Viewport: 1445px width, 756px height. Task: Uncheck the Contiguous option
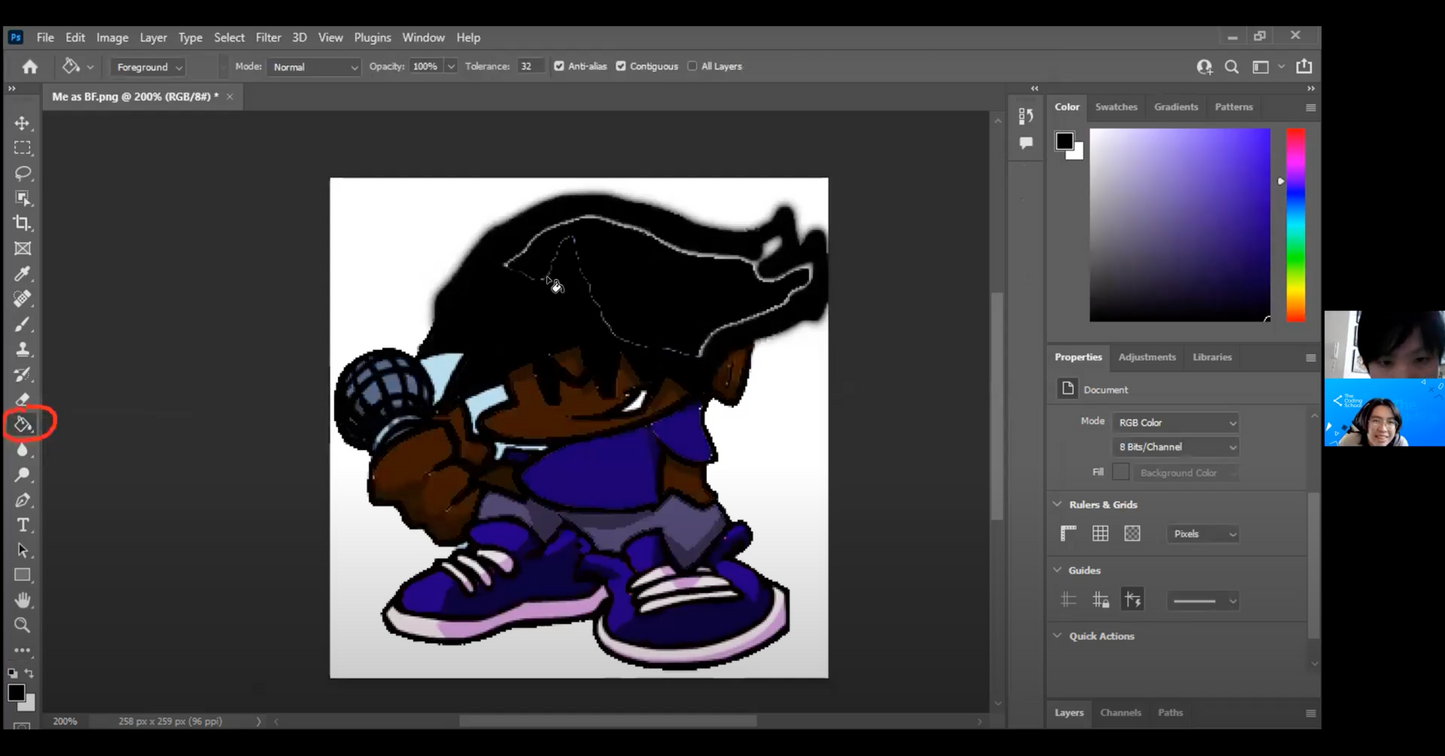click(x=621, y=66)
